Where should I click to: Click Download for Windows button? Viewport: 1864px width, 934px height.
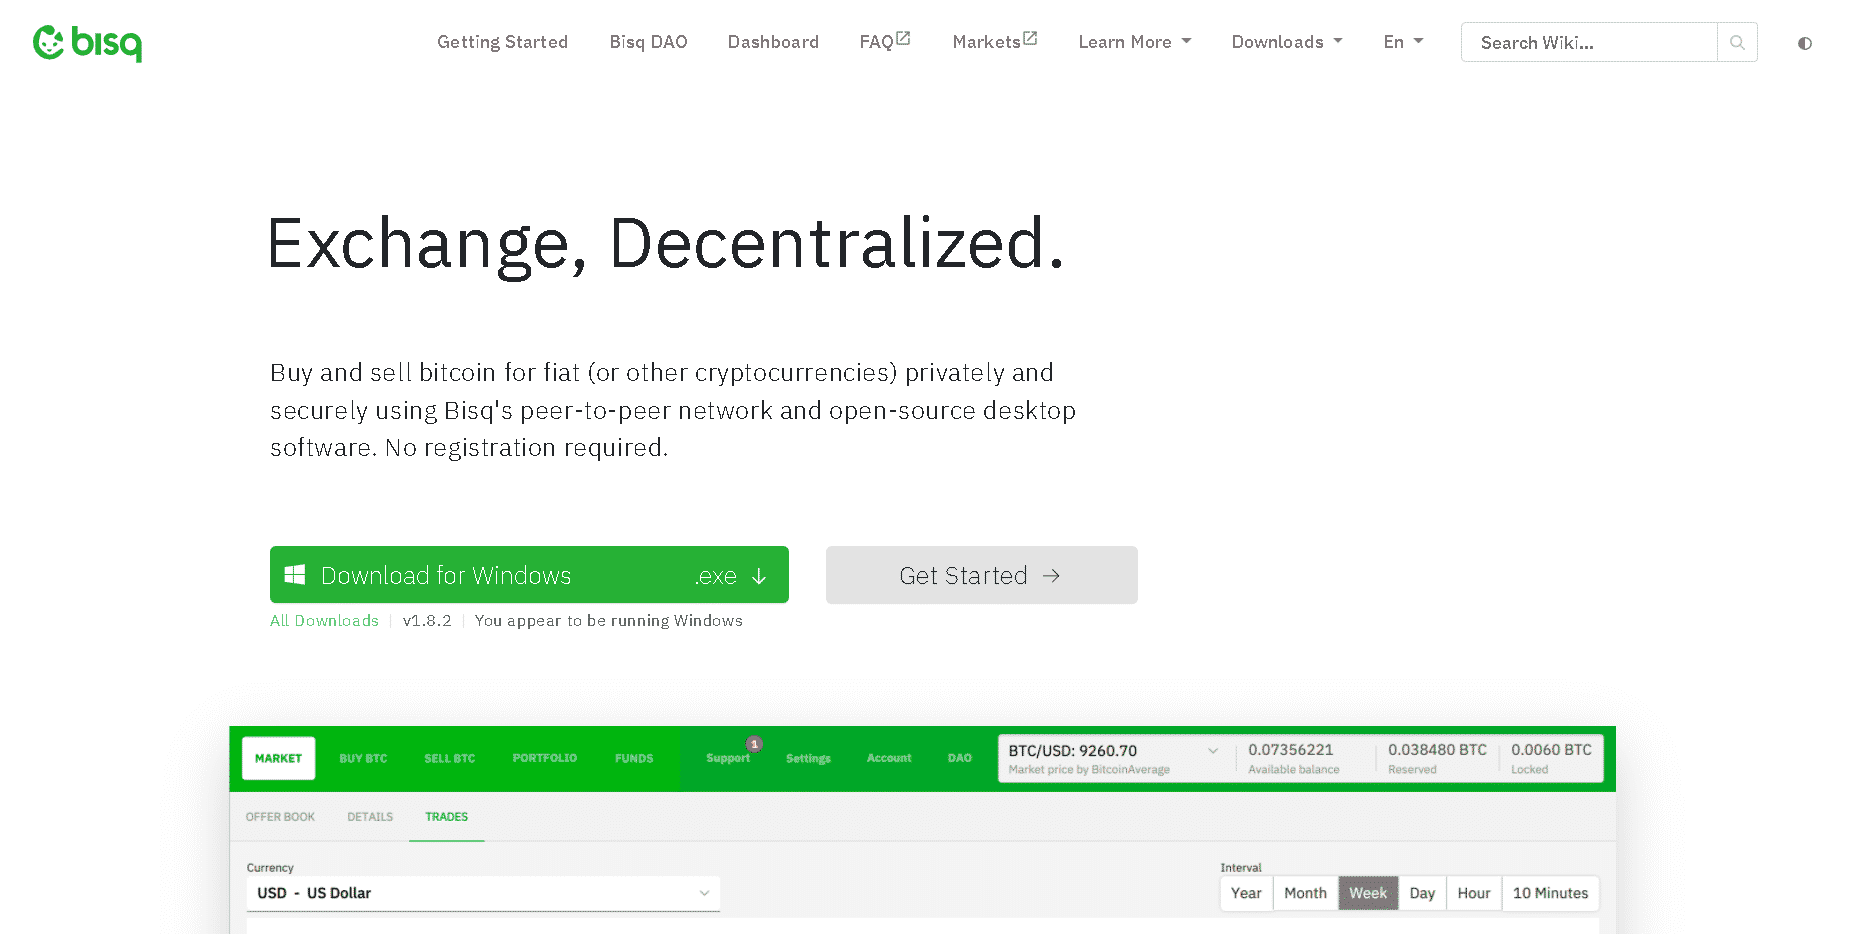(x=529, y=575)
